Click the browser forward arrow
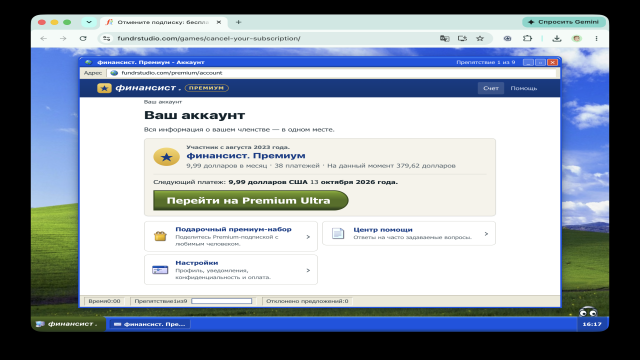640x360 pixels. [x=63, y=38]
